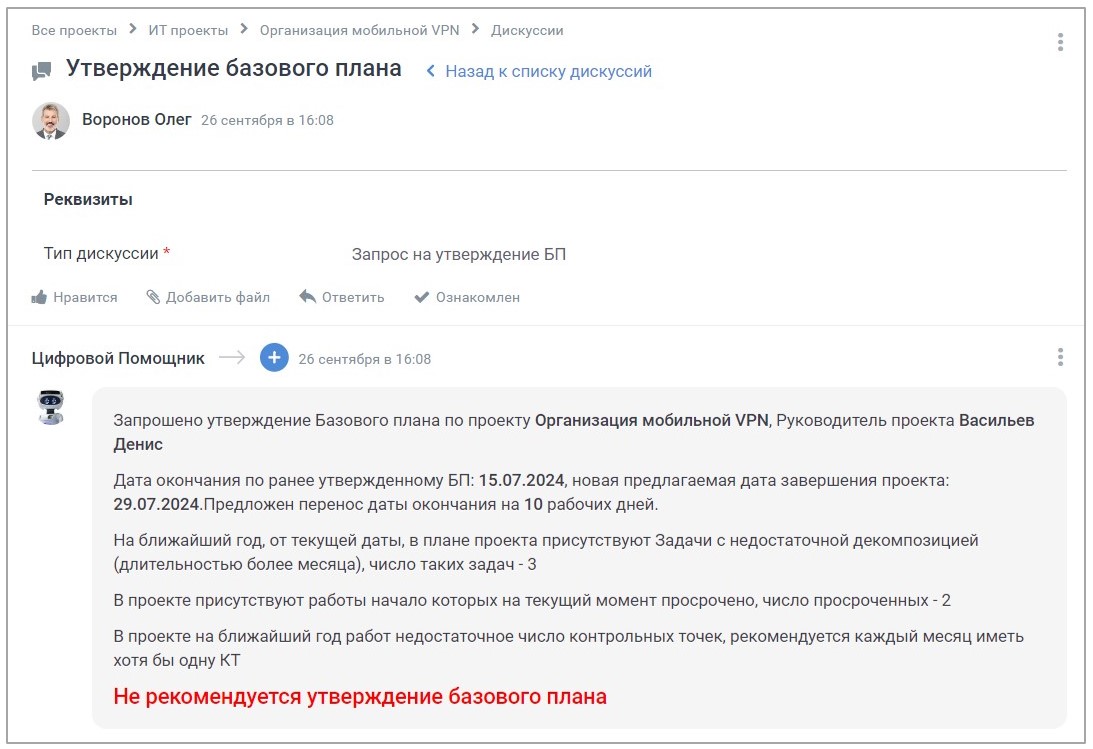Click the checkmark Ознакомлен icon

pos(422,297)
